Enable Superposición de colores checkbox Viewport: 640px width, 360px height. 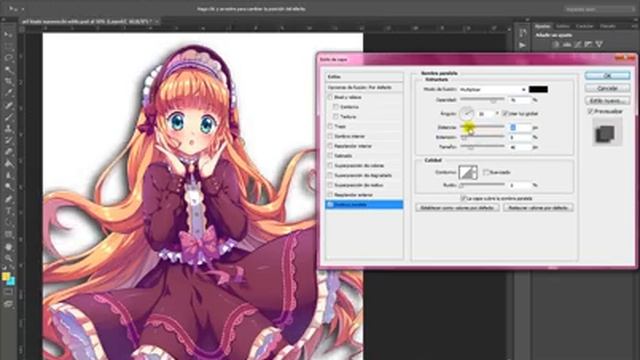(330, 166)
